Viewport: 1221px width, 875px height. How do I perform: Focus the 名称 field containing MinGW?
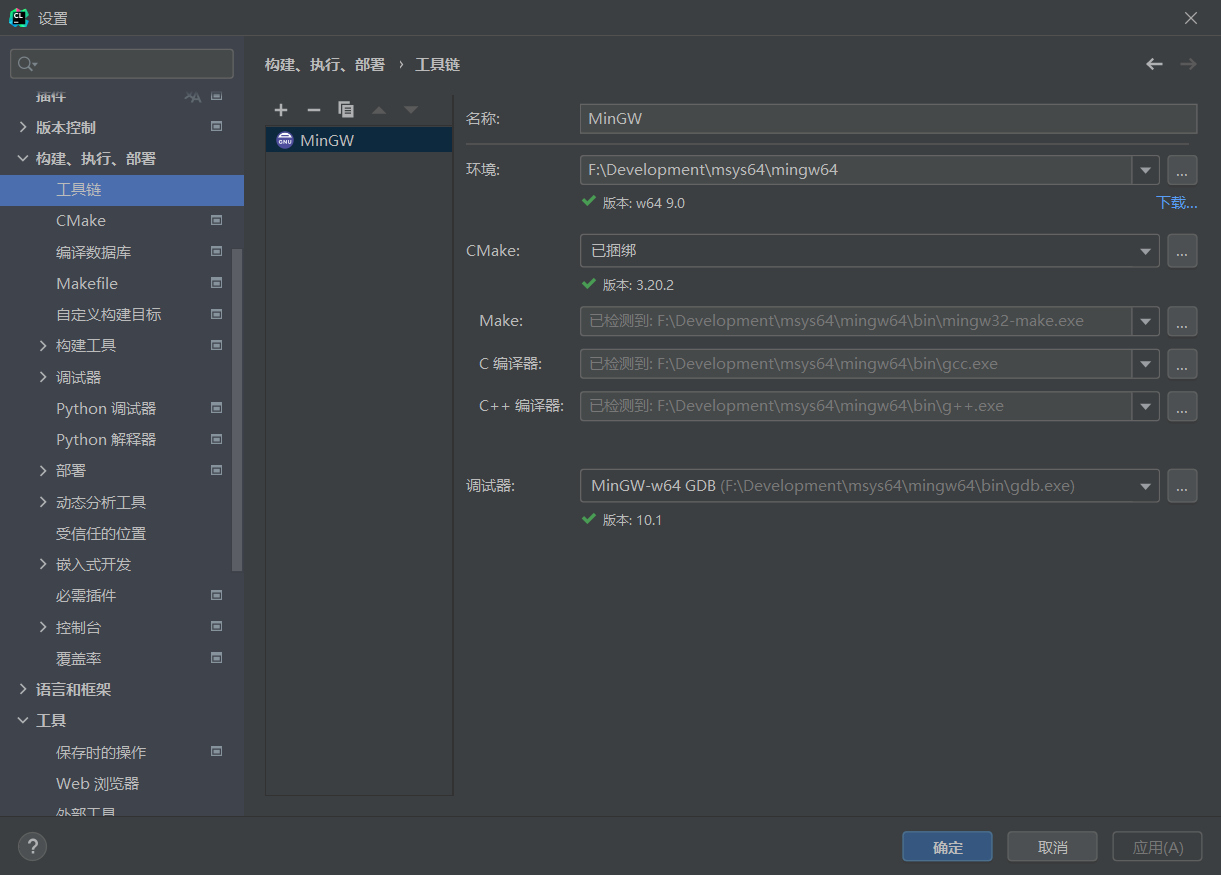pyautogui.click(x=888, y=118)
